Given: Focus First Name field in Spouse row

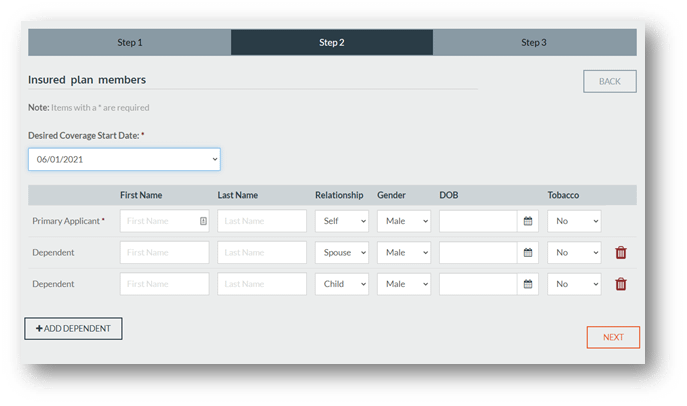Looking at the screenshot, I should (165, 253).
